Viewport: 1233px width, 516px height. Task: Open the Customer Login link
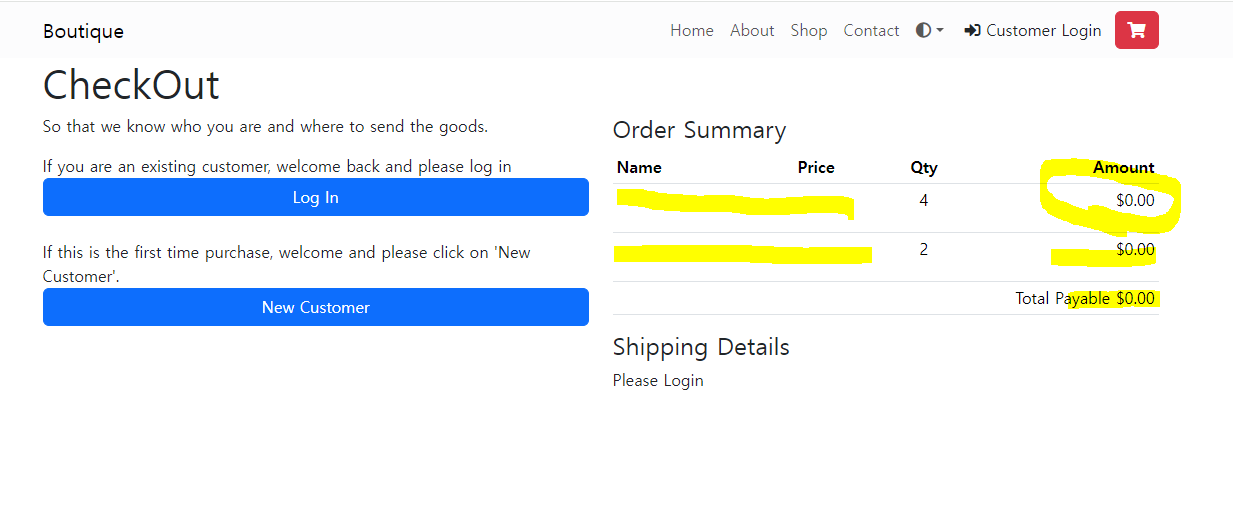coord(1043,31)
